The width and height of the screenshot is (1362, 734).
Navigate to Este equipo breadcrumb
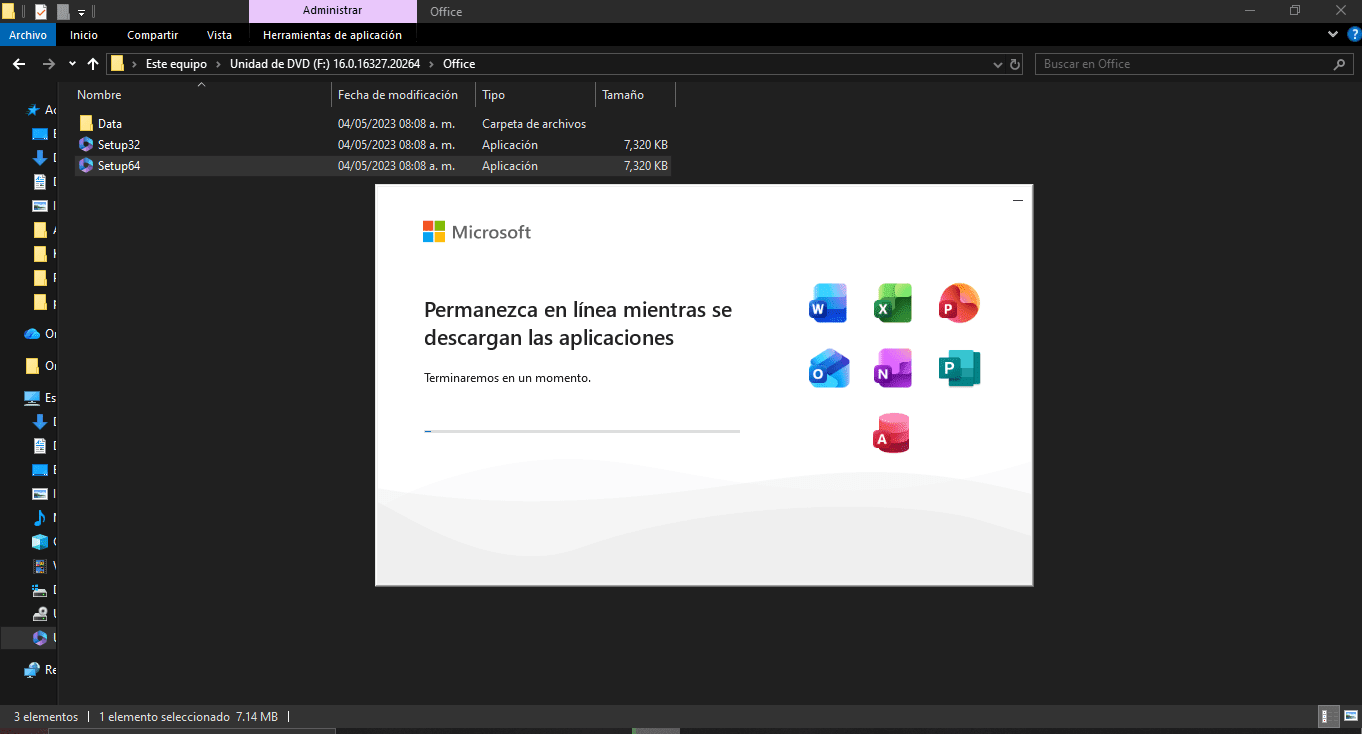pyautogui.click(x=176, y=64)
